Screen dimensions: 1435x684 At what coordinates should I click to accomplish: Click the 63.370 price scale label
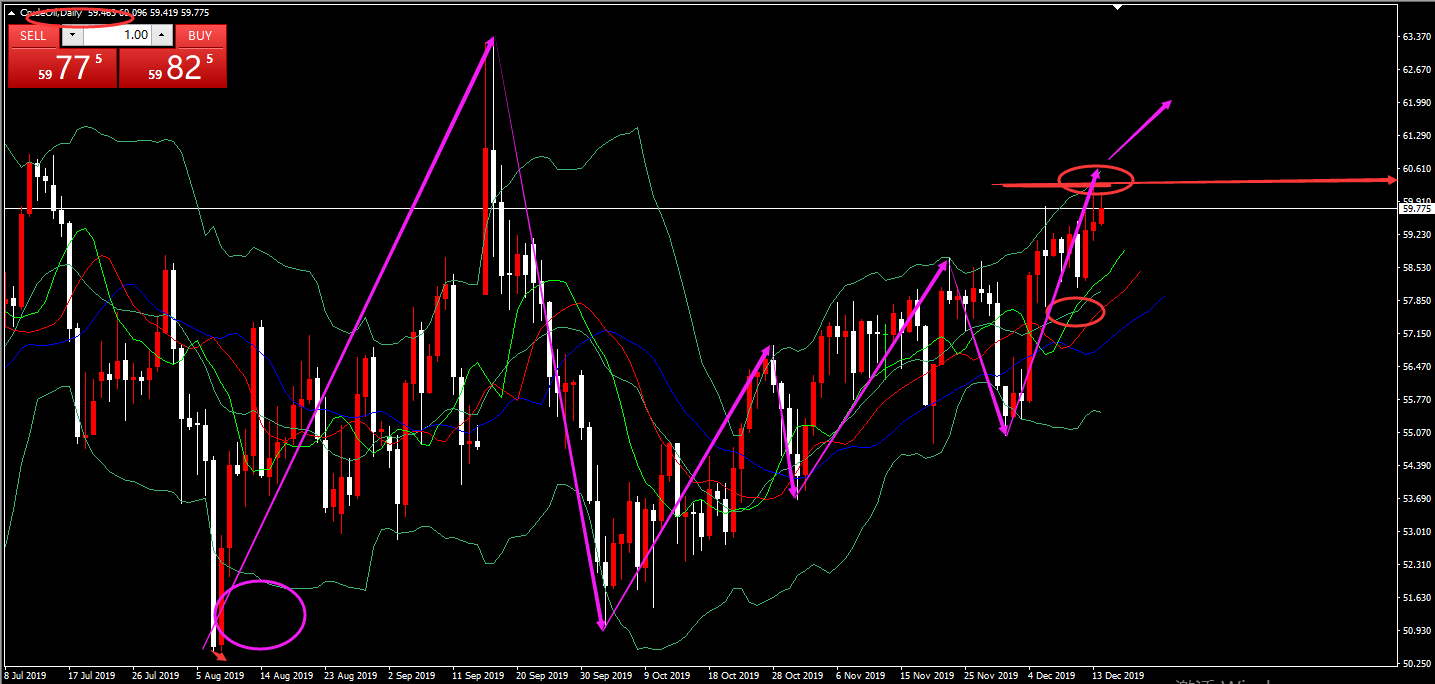[1415, 37]
